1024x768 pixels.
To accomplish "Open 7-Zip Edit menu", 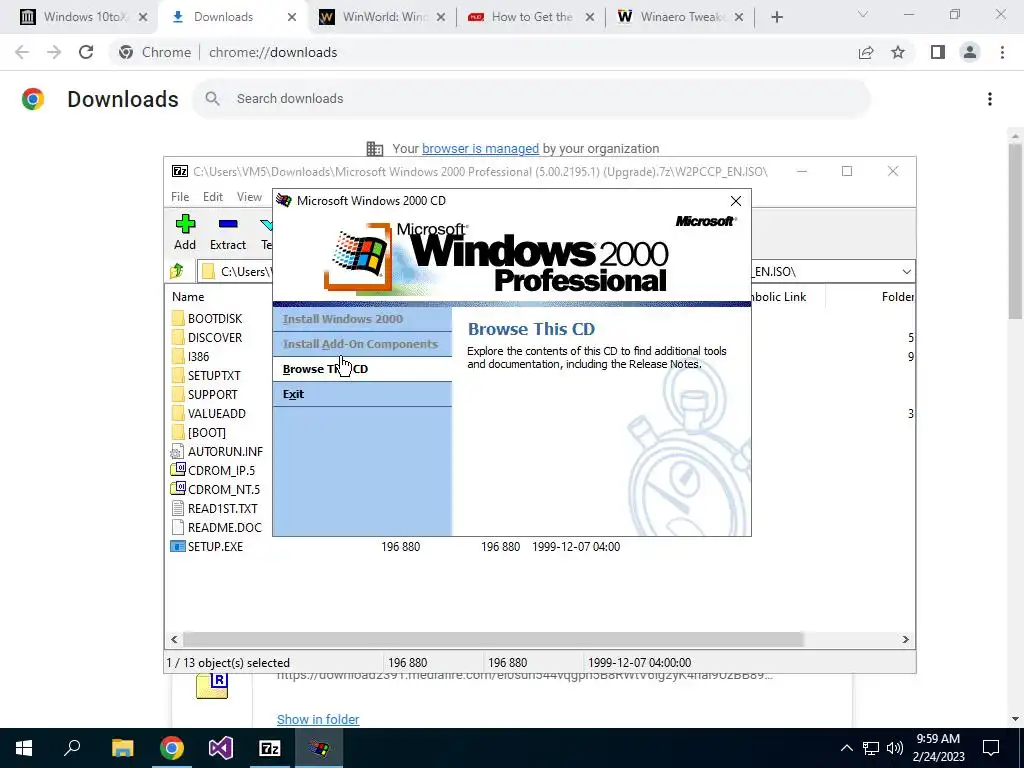I will coord(213,197).
